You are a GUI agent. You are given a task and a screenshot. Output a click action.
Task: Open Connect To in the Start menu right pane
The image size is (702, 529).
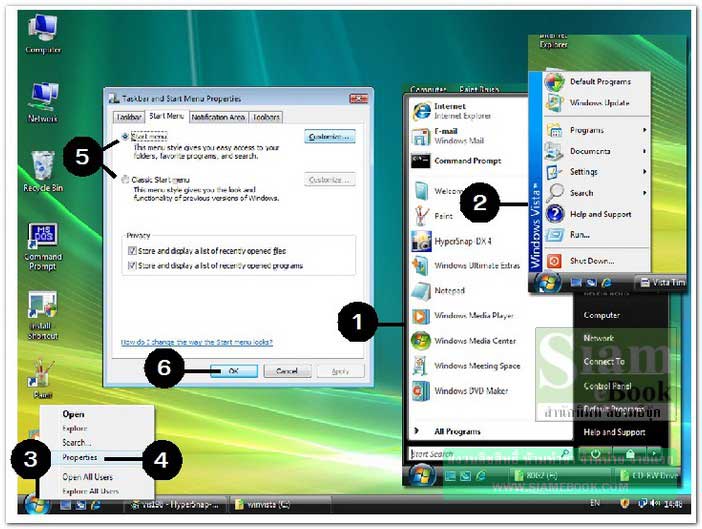tap(604, 361)
